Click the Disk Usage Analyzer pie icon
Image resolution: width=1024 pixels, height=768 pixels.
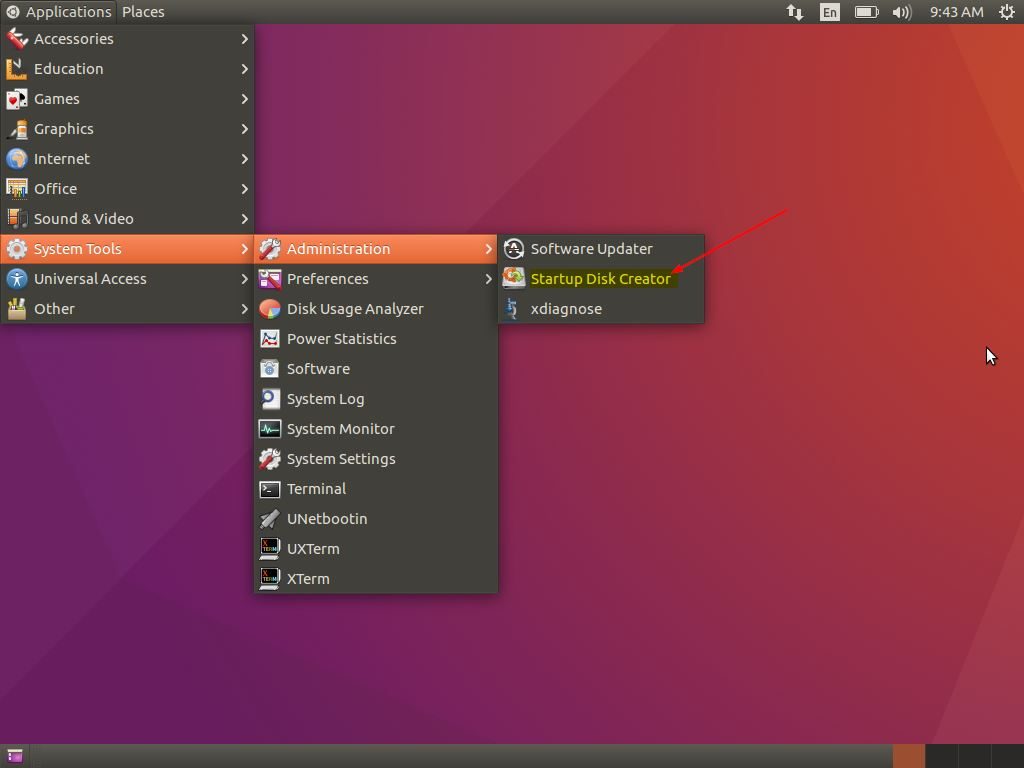point(270,308)
